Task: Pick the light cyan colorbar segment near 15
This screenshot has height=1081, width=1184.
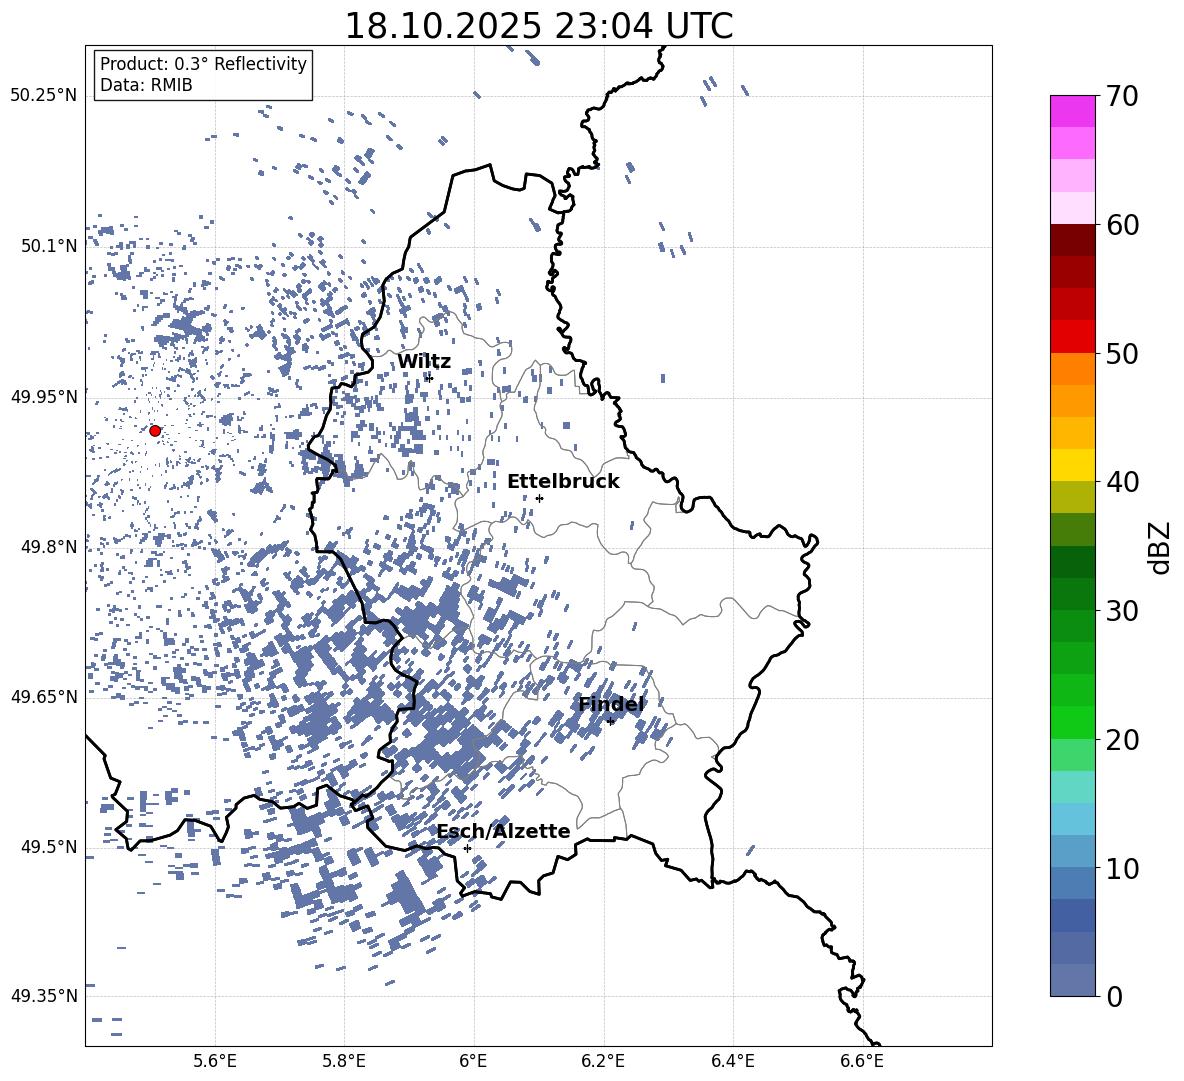Action: 1072,787
